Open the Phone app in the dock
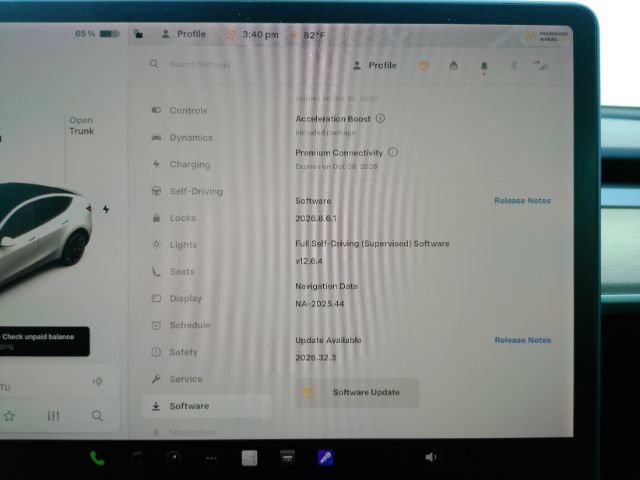Viewport: 640px width, 480px height. [97, 458]
